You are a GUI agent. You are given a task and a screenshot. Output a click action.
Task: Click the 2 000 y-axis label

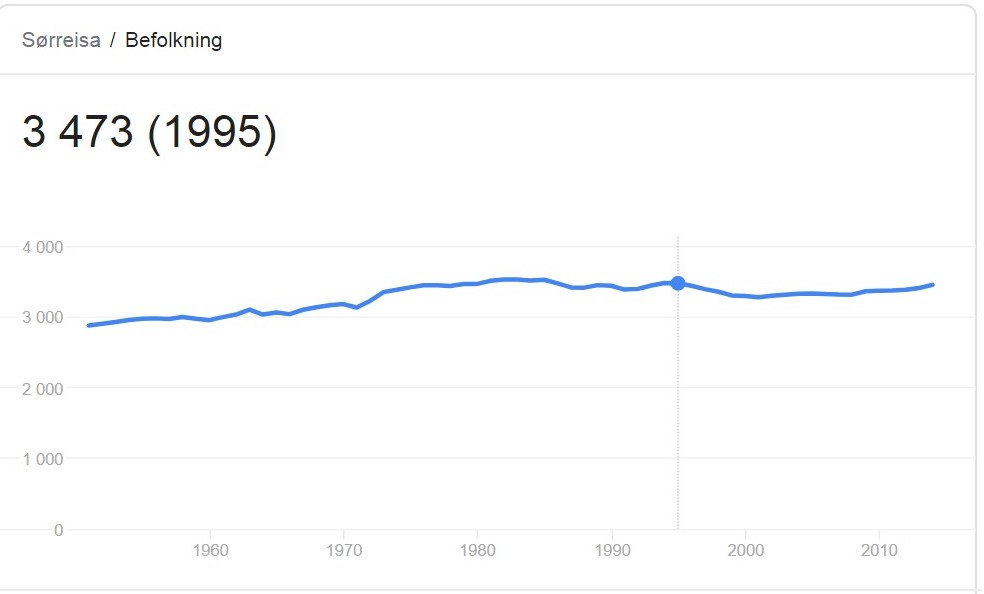pos(43,389)
